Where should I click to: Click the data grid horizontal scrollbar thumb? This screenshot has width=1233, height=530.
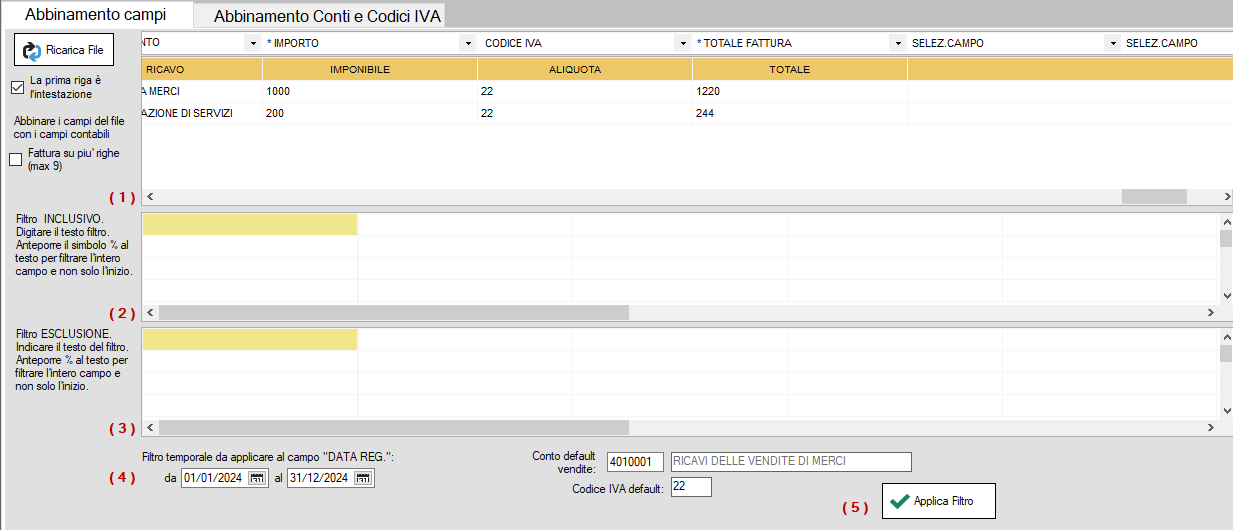(x=1152, y=197)
